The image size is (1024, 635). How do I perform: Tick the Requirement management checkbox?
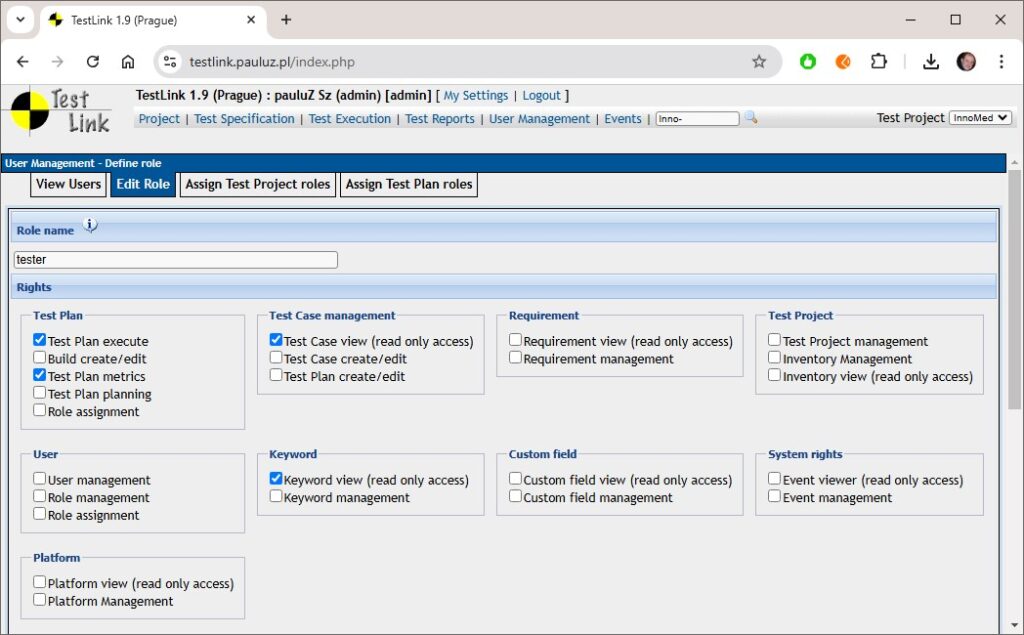point(516,358)
